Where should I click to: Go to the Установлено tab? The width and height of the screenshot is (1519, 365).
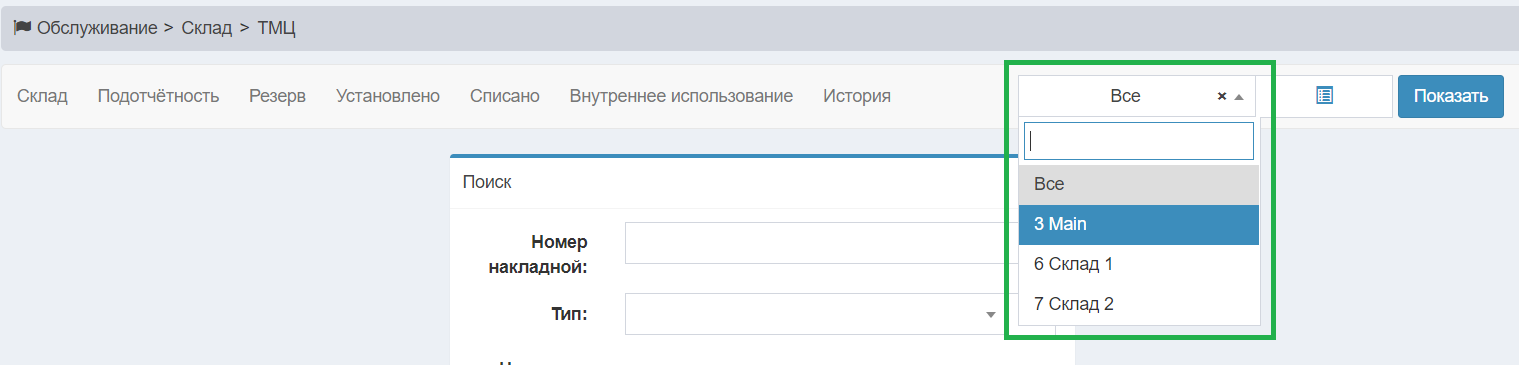coord(388,96)
